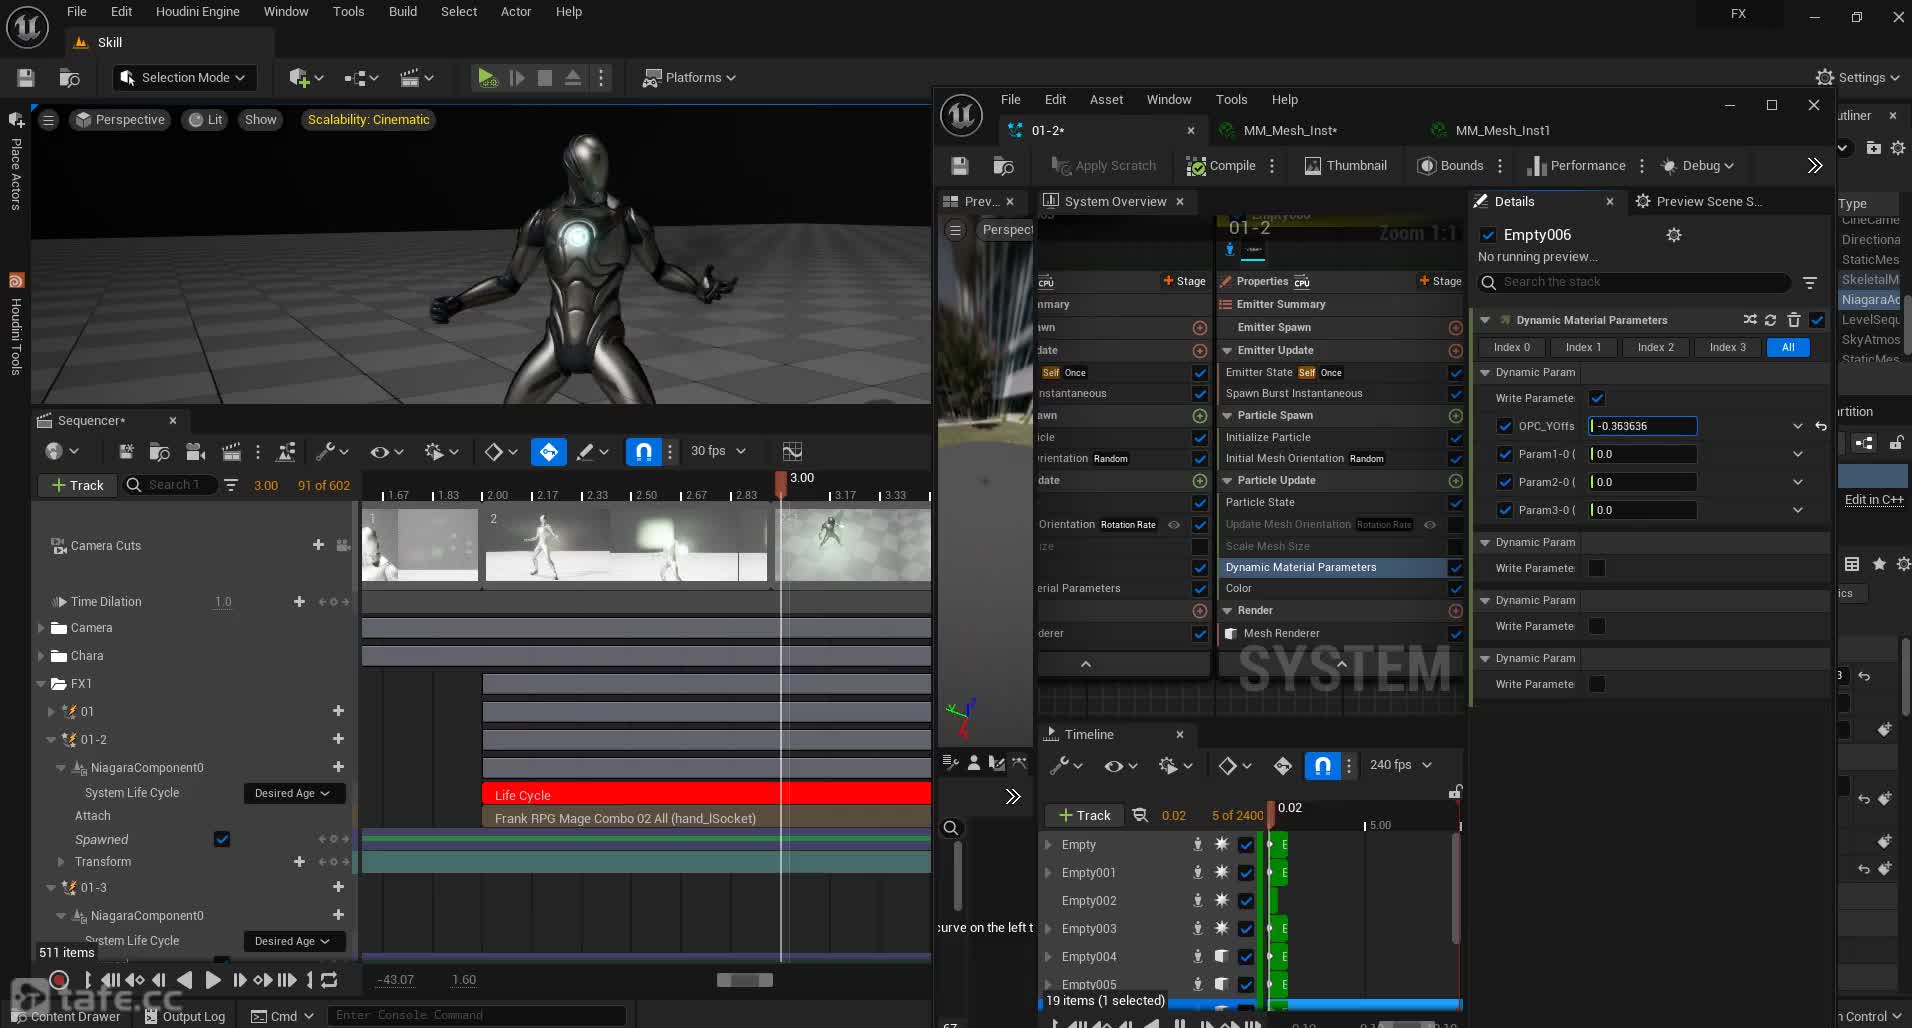Toggle the Param3-0 checkbox
This screenshot has width=1912, height=1028.
(1505, 510)
